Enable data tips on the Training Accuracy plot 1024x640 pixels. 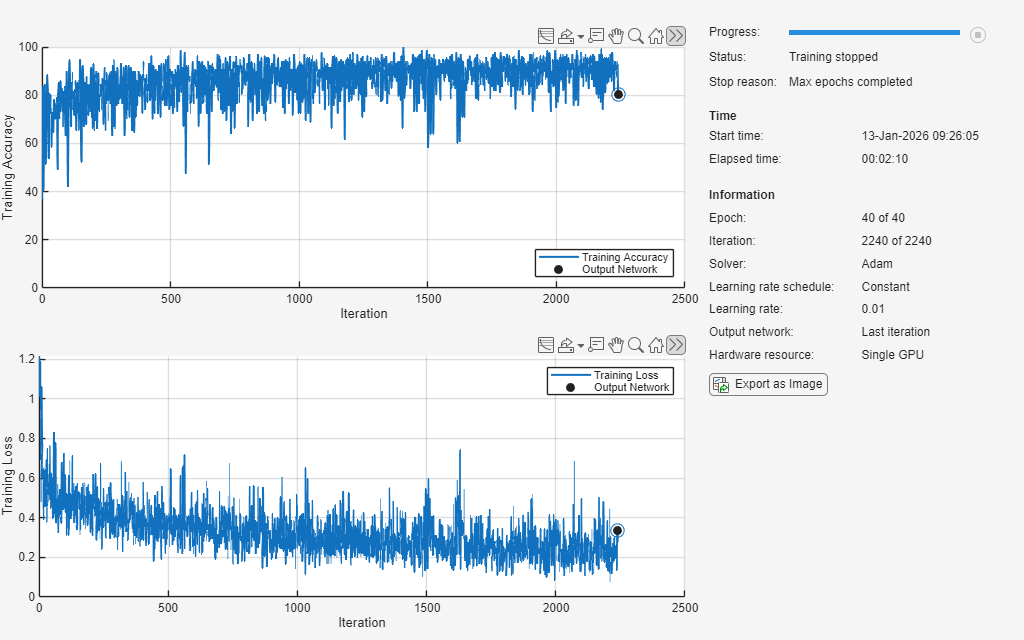tap(596, 36)
